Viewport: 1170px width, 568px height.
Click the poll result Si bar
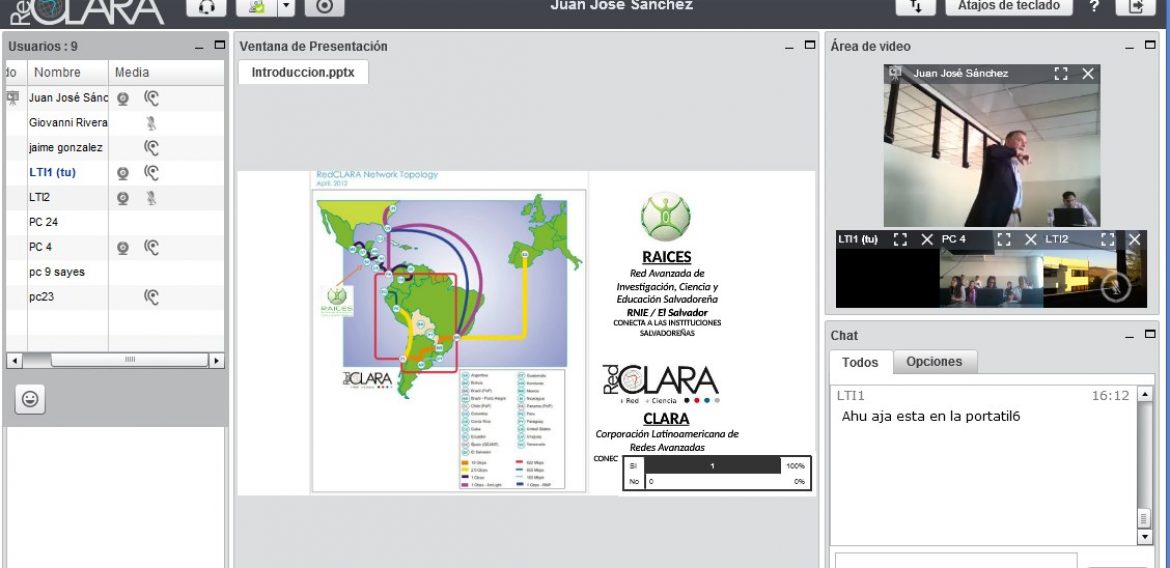pyautogui.click(x=712, y=466)
